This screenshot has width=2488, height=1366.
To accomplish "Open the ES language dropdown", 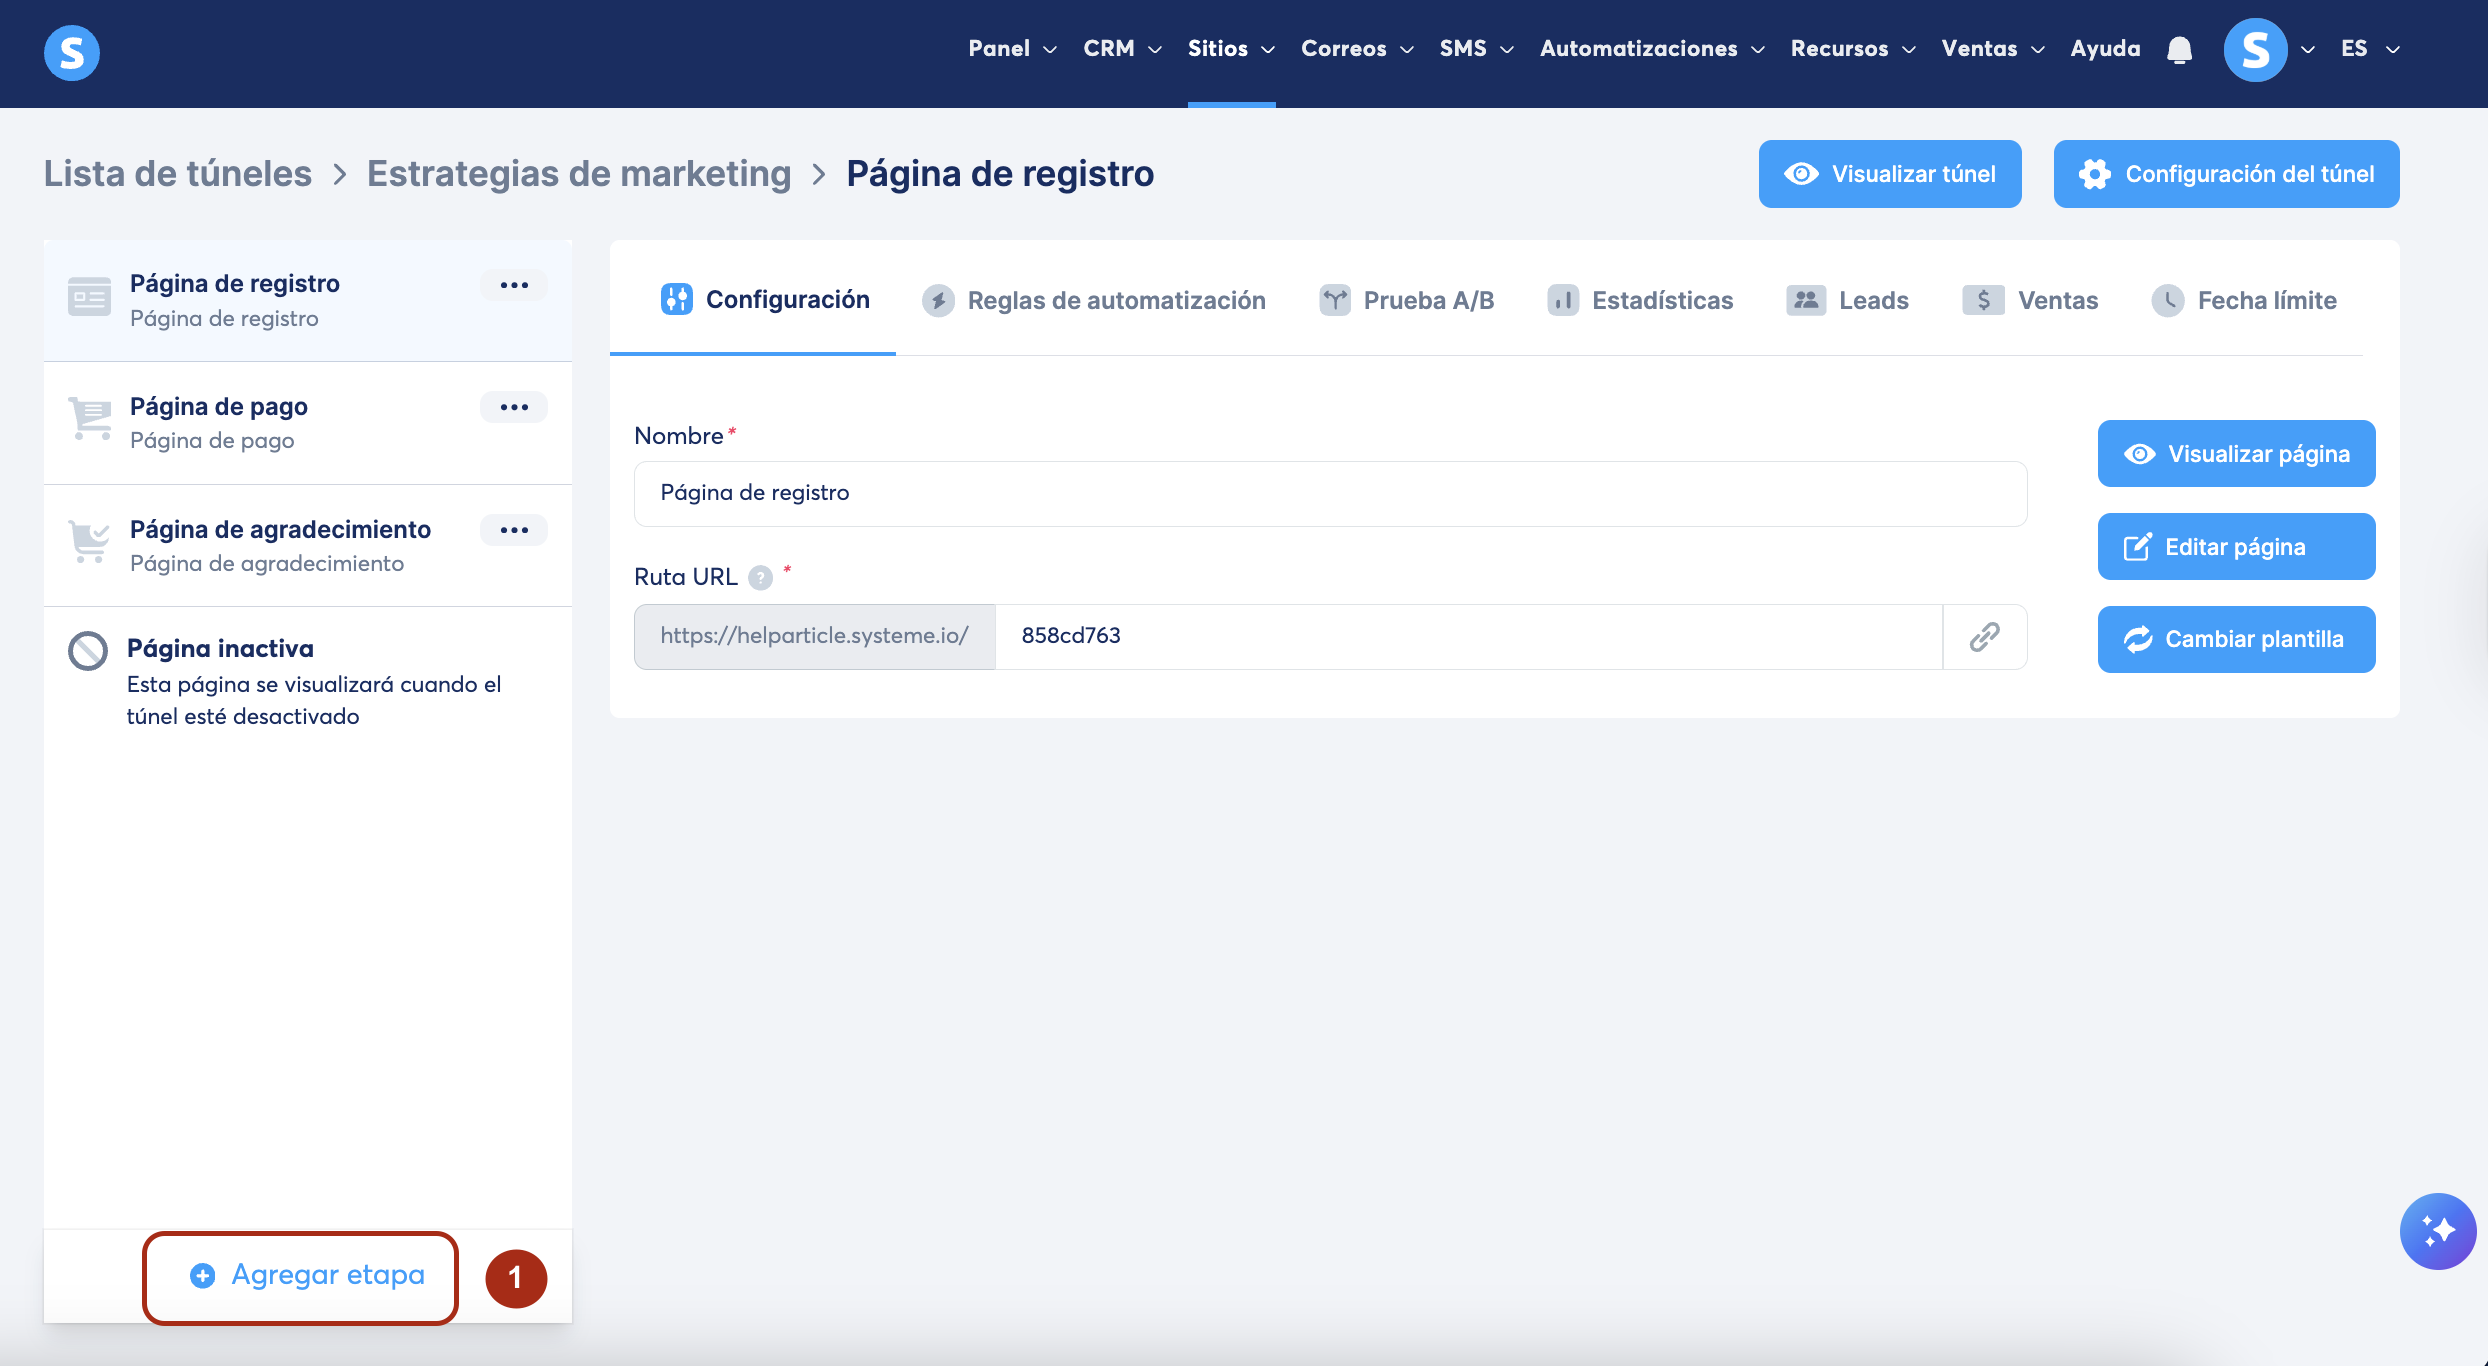I will click(x=2368, y=49).
